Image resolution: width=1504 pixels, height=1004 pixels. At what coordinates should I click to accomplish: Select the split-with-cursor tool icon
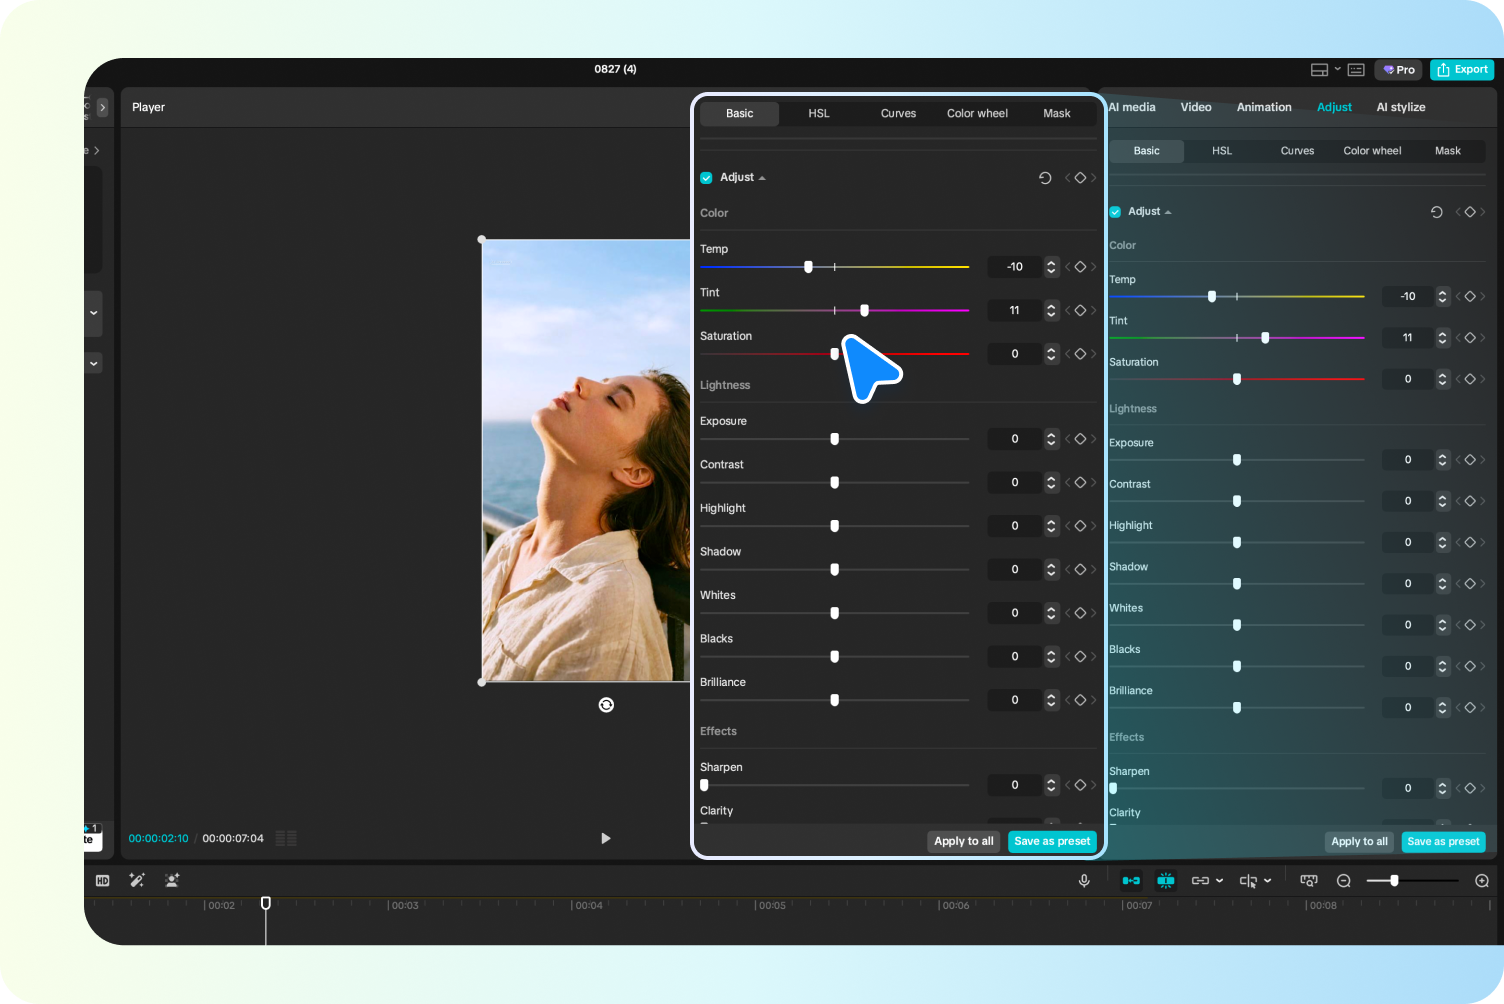[1248, 881]
